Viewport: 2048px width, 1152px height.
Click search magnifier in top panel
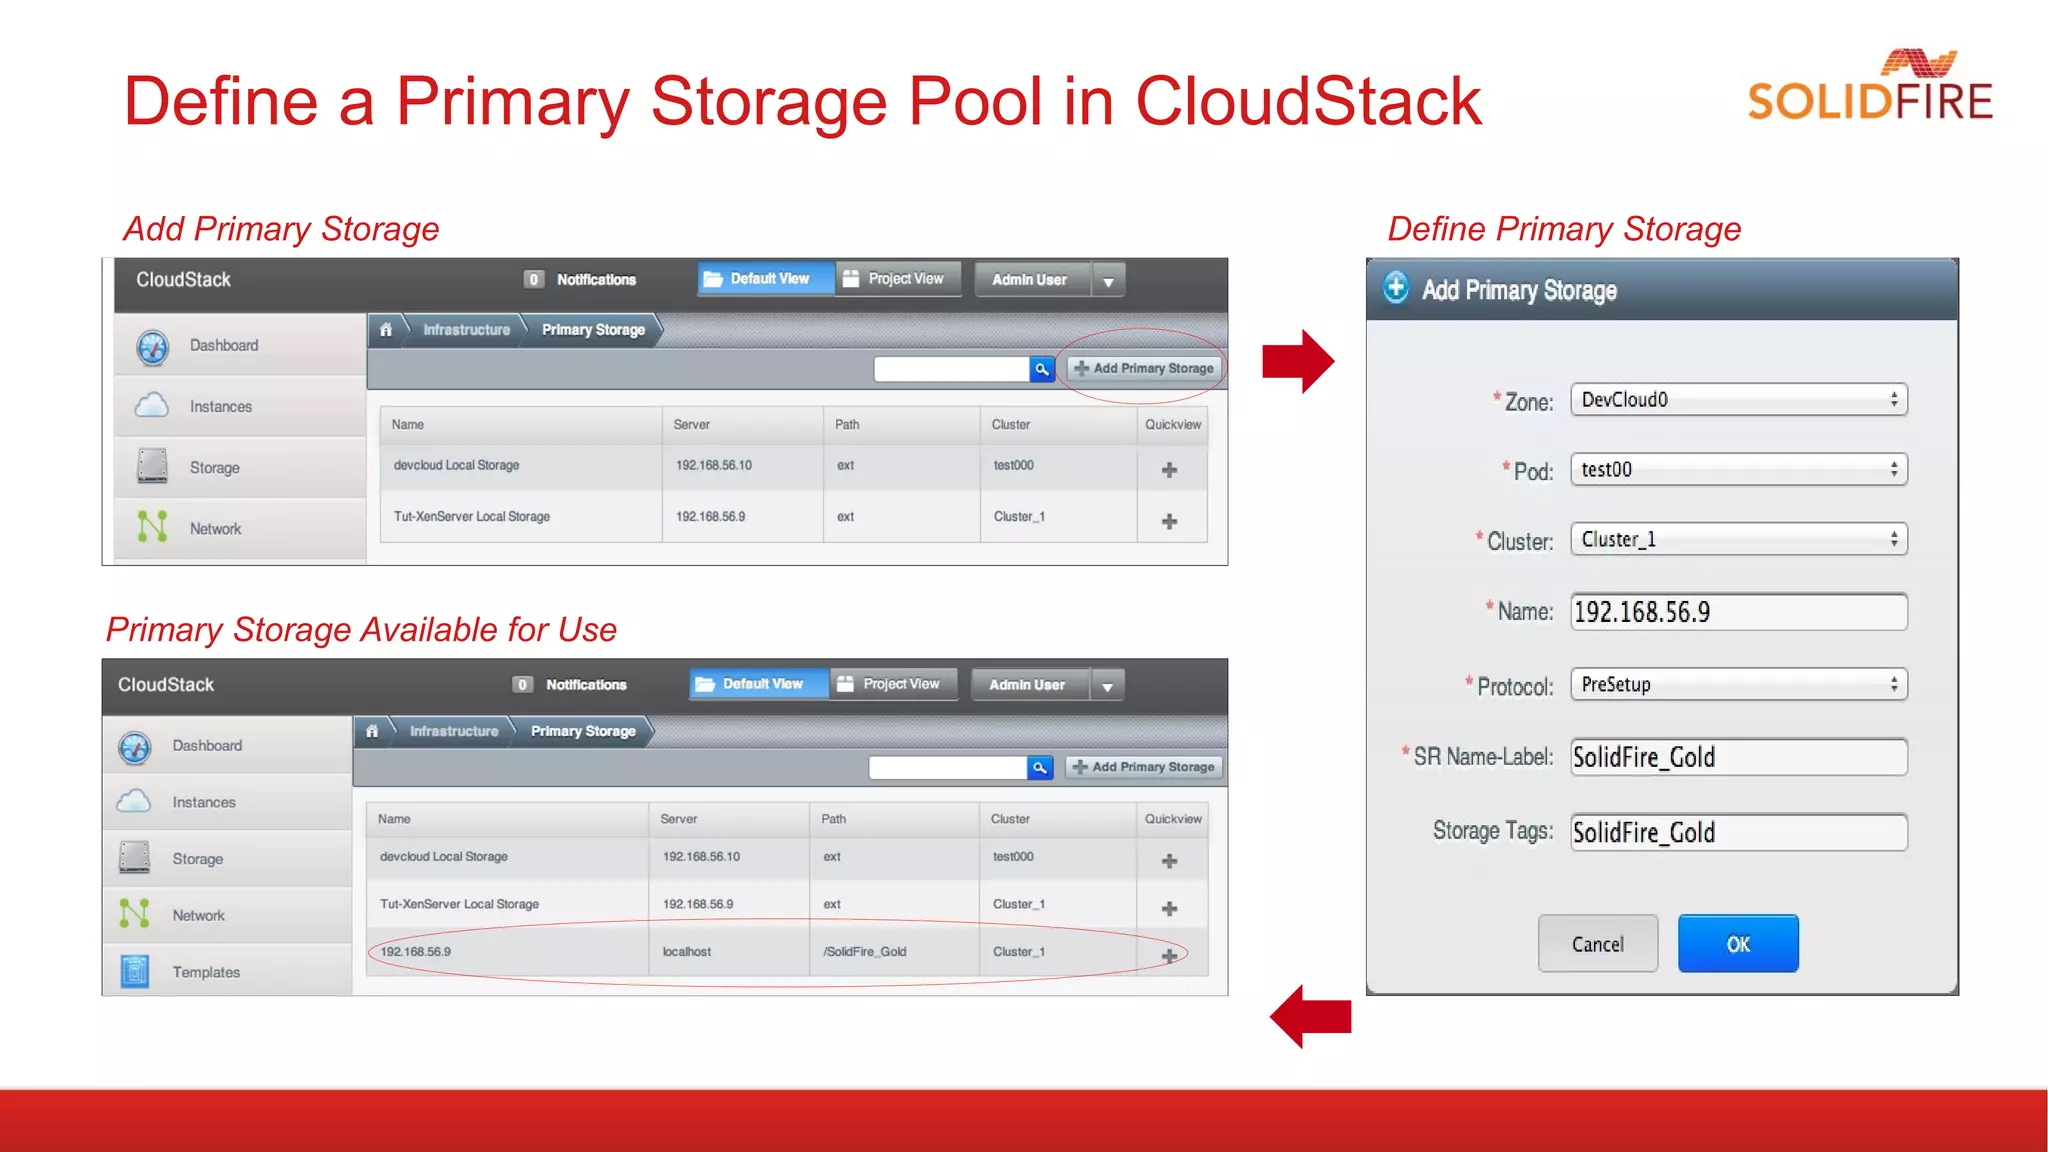(1042, 369)
